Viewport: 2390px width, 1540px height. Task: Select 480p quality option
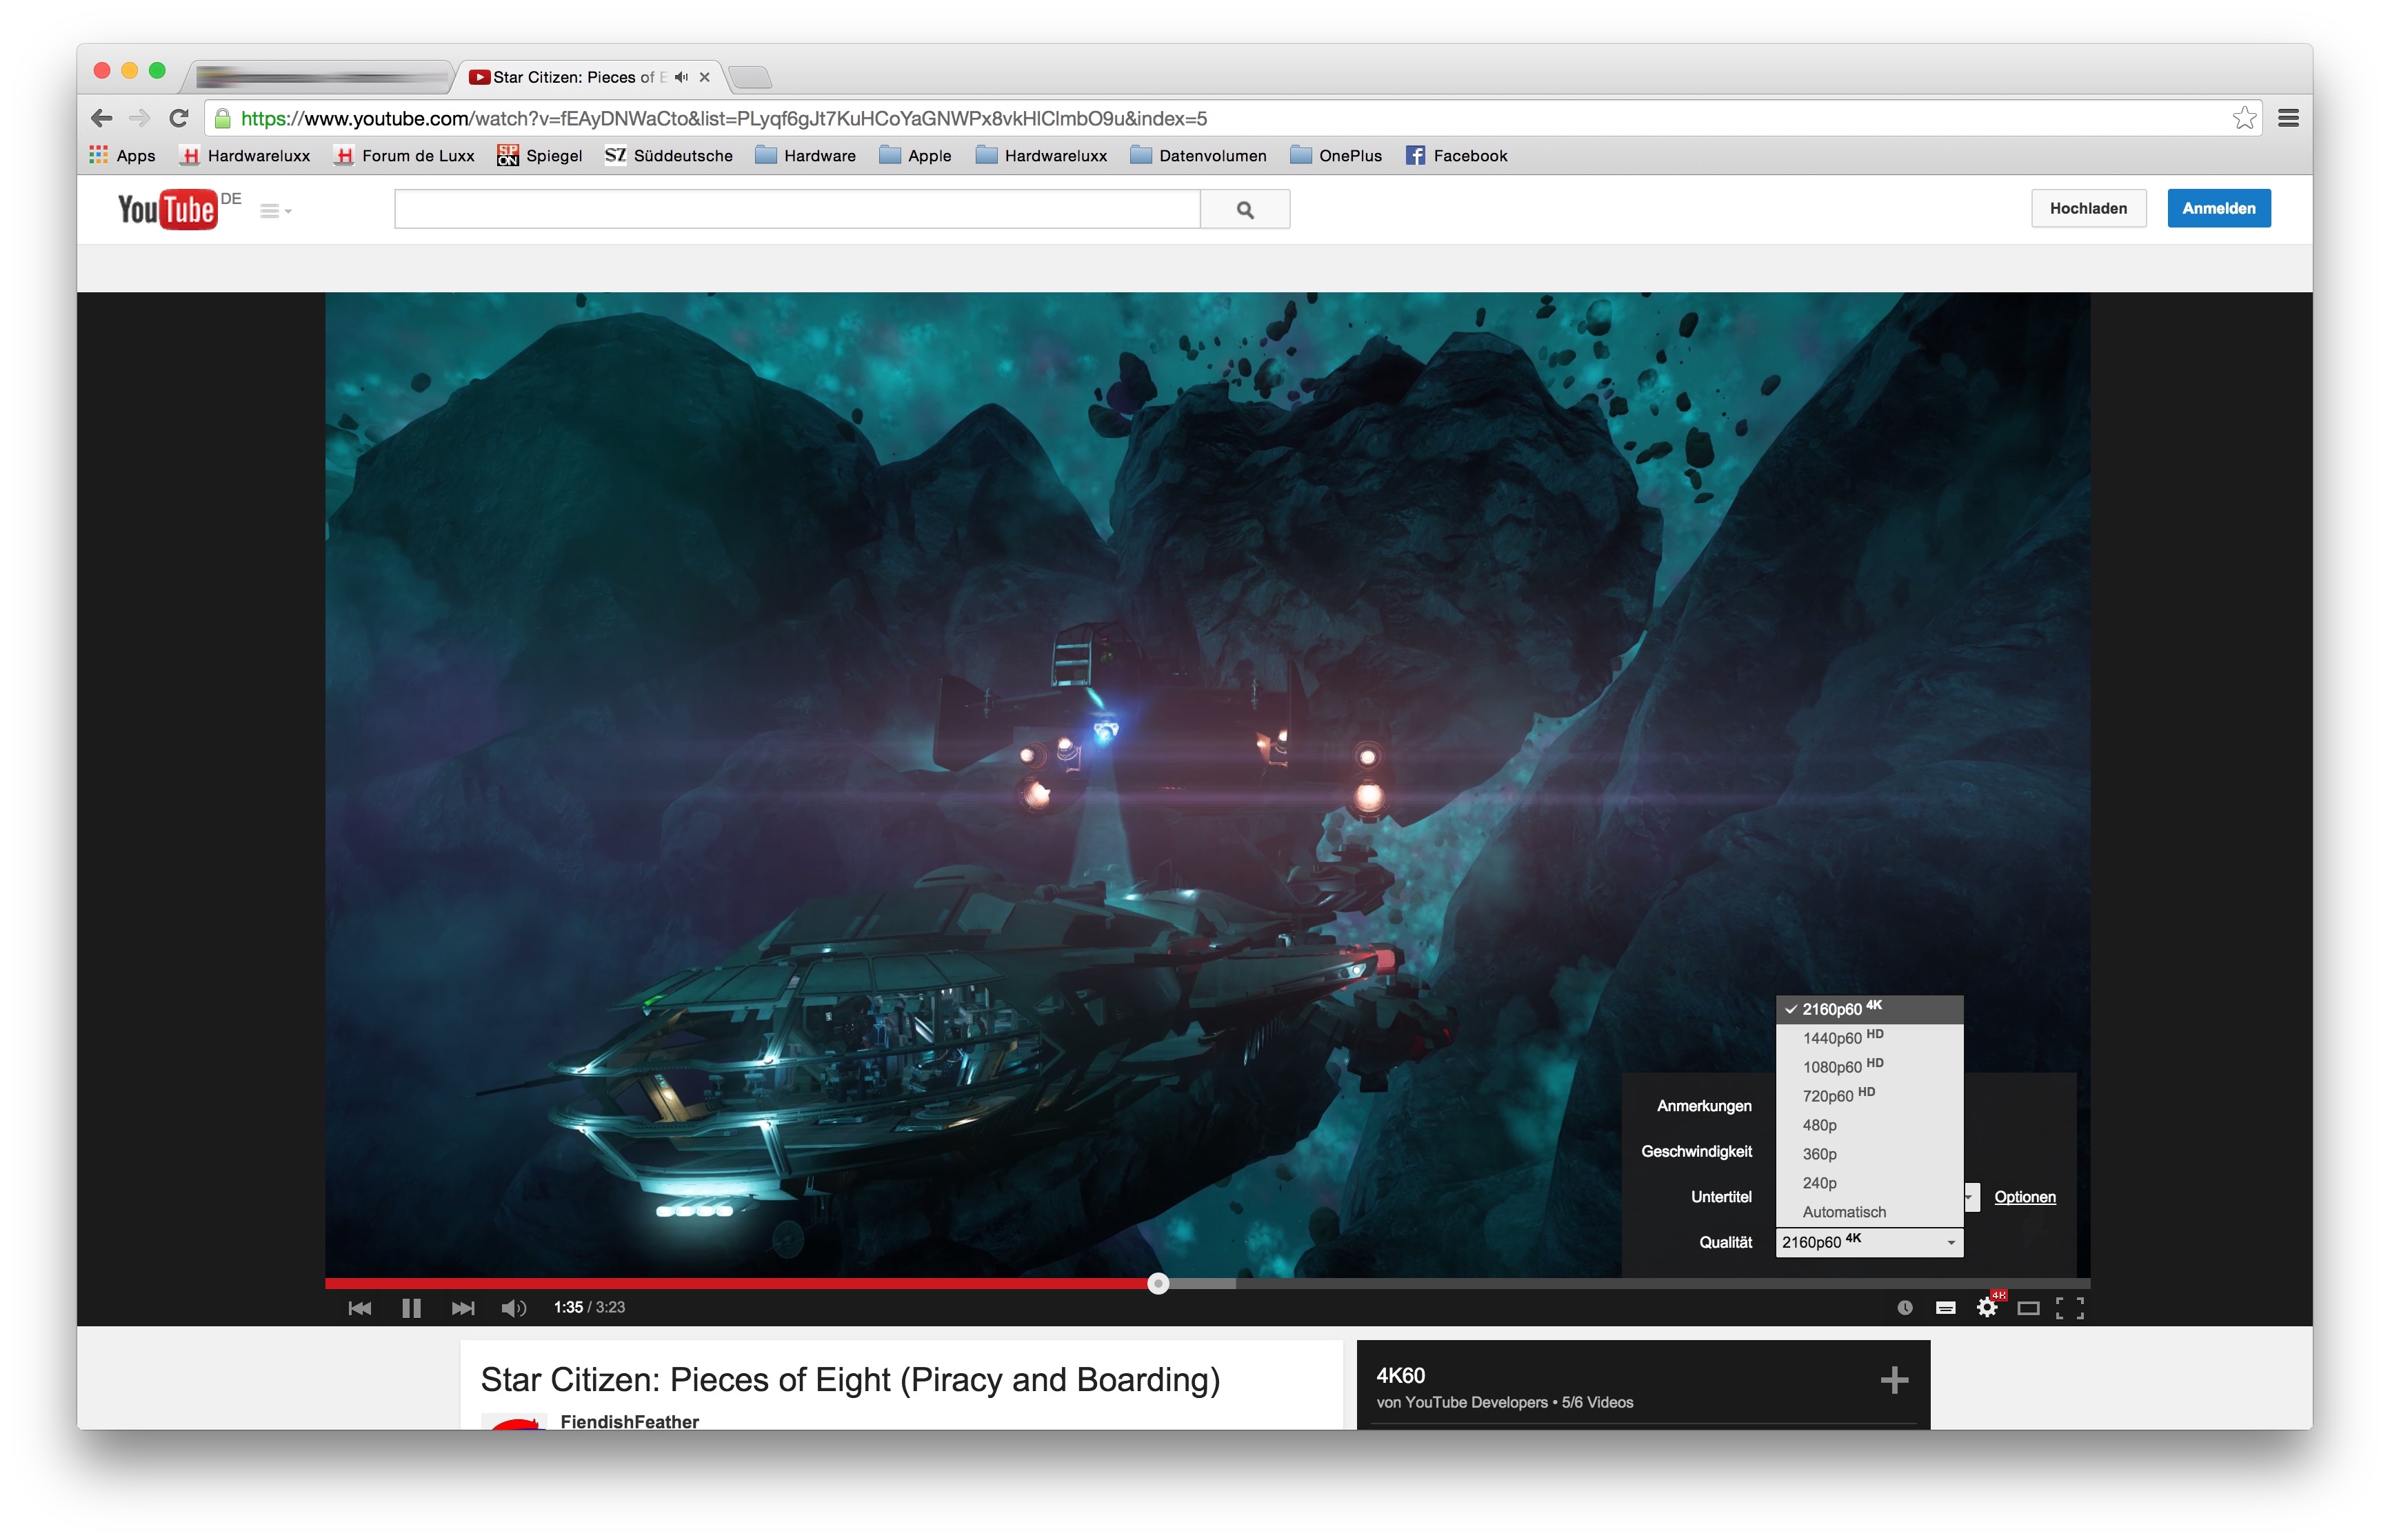(x=1869, y=1125)
